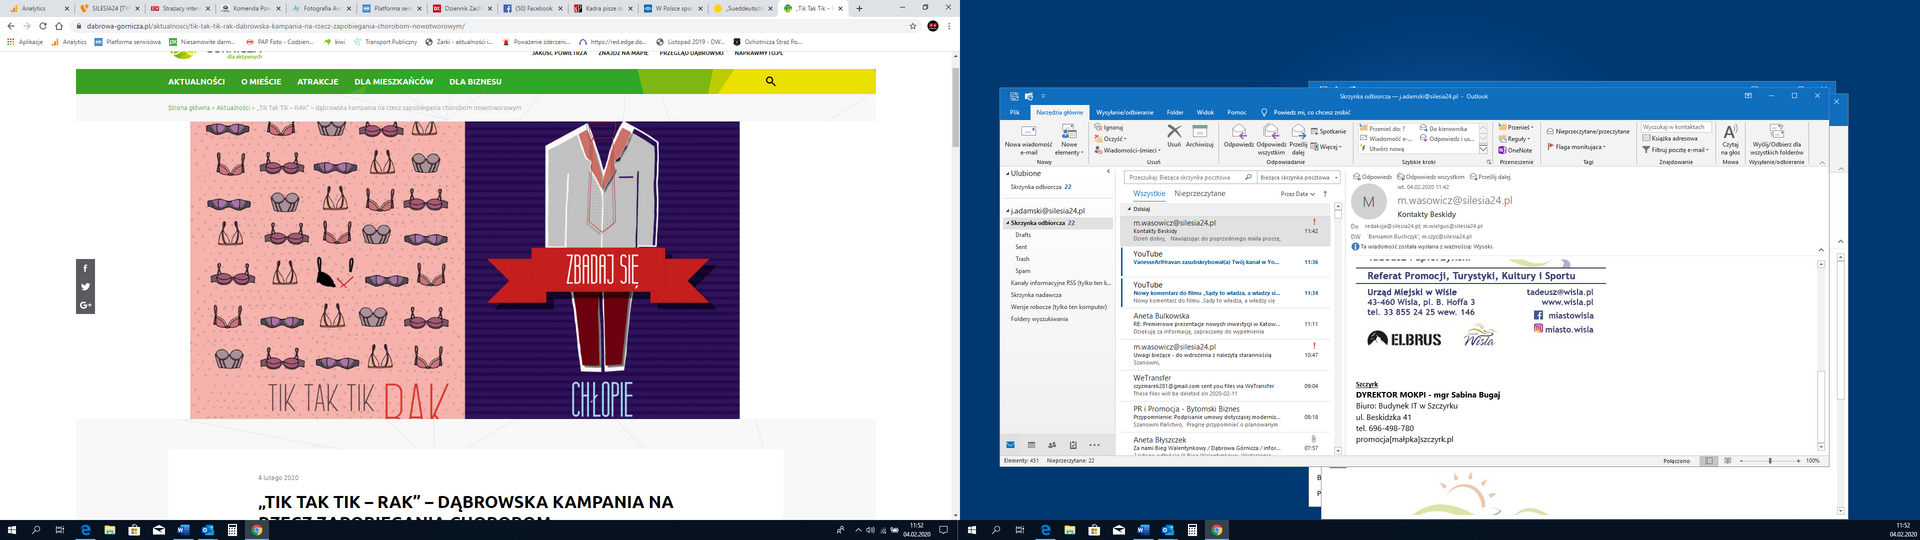Open Calendar icon in Outlook navigation bar
Viewport: 1920px width, 540px height.
click(x=1031, y=445)
